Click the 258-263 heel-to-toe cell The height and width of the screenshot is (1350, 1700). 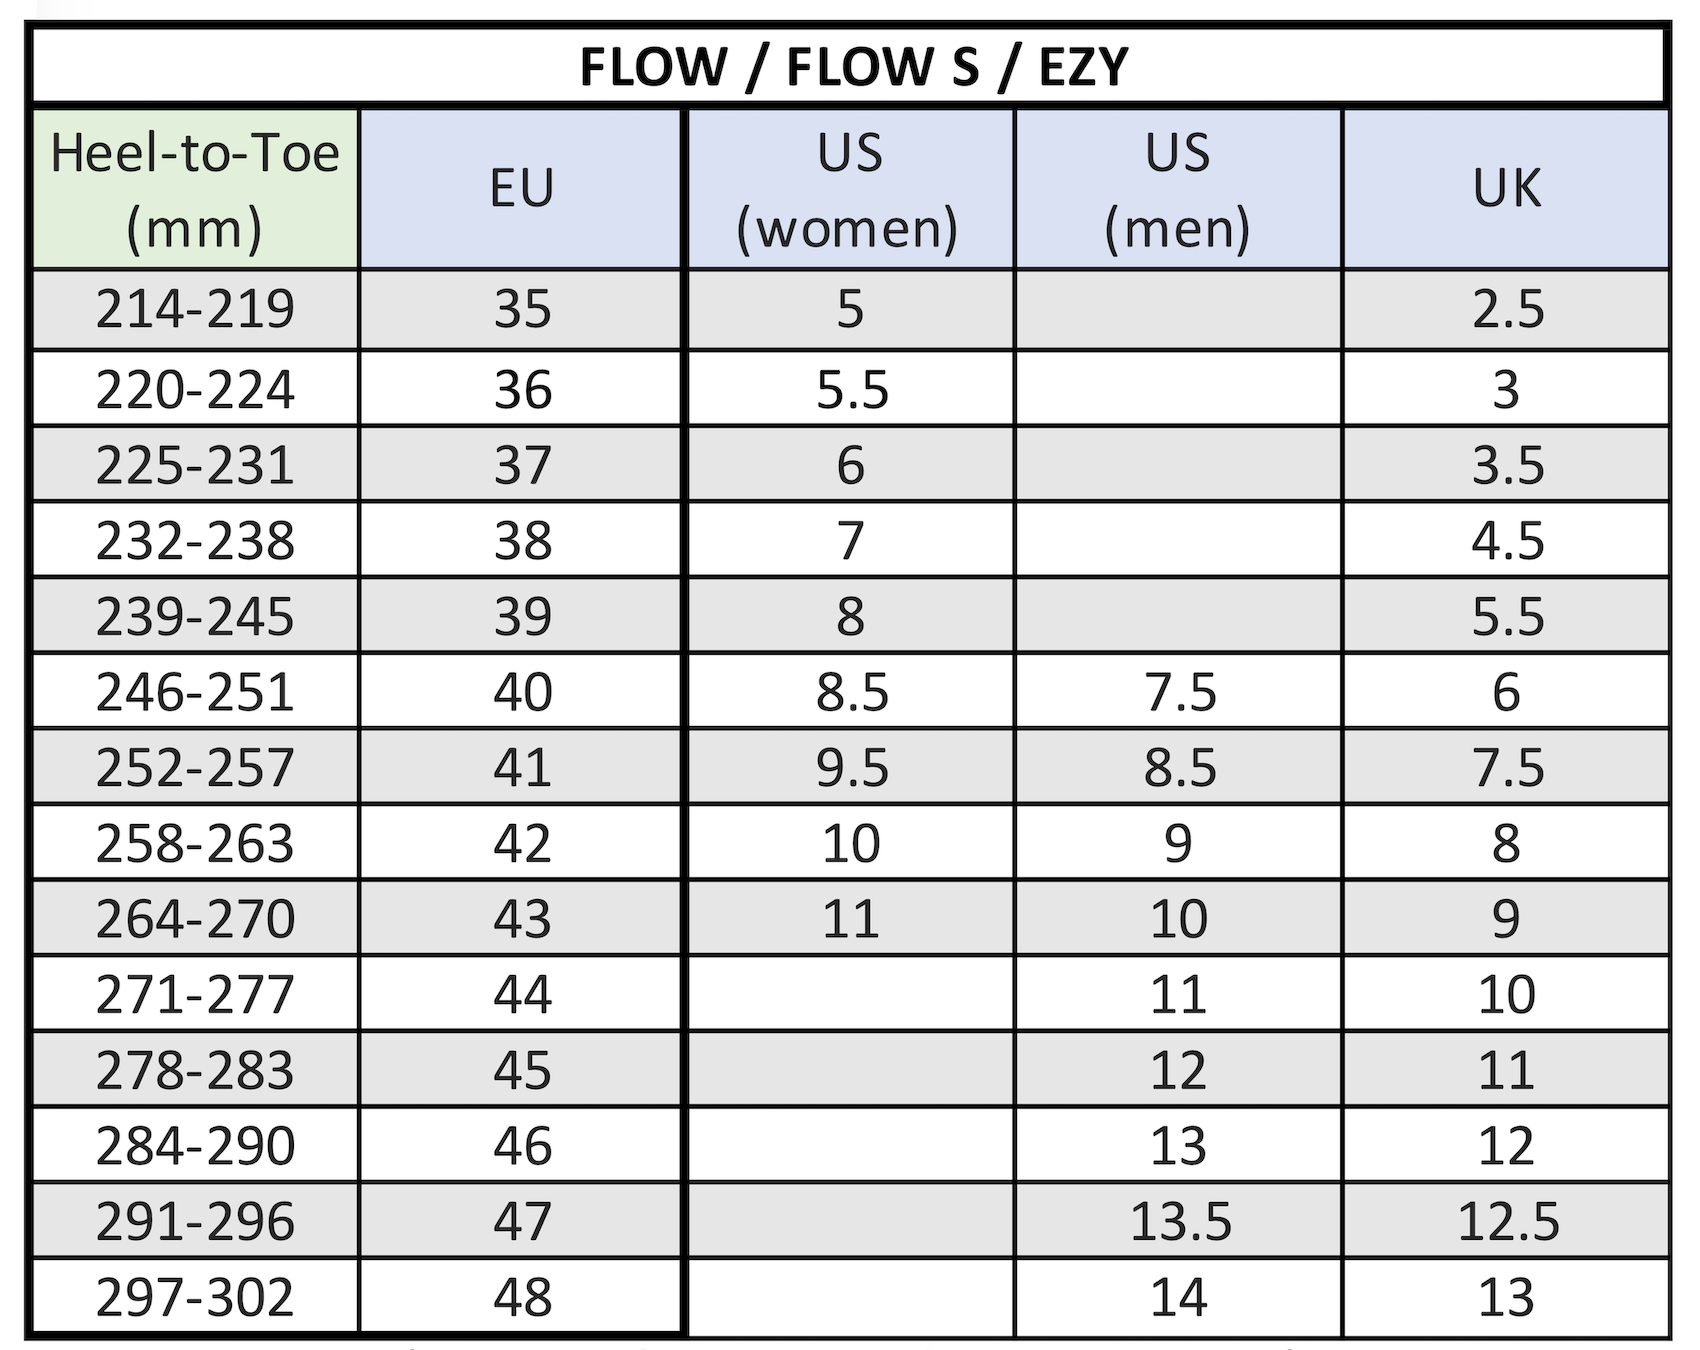point(195,844)
